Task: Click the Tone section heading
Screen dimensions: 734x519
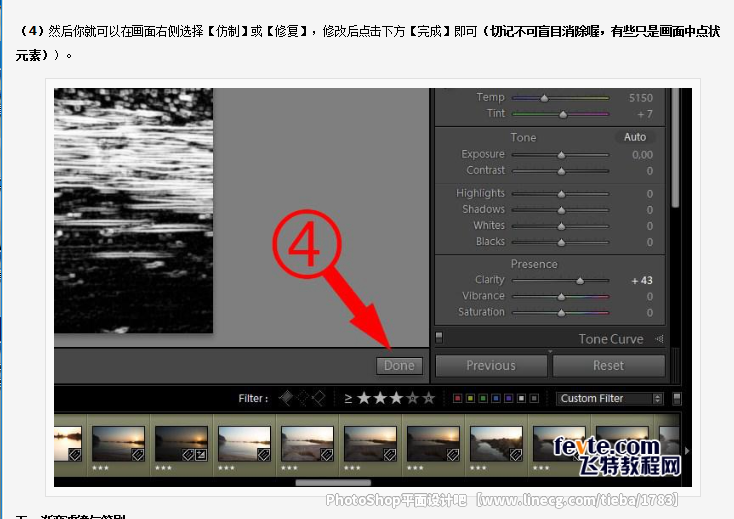Action: point(523,138)
